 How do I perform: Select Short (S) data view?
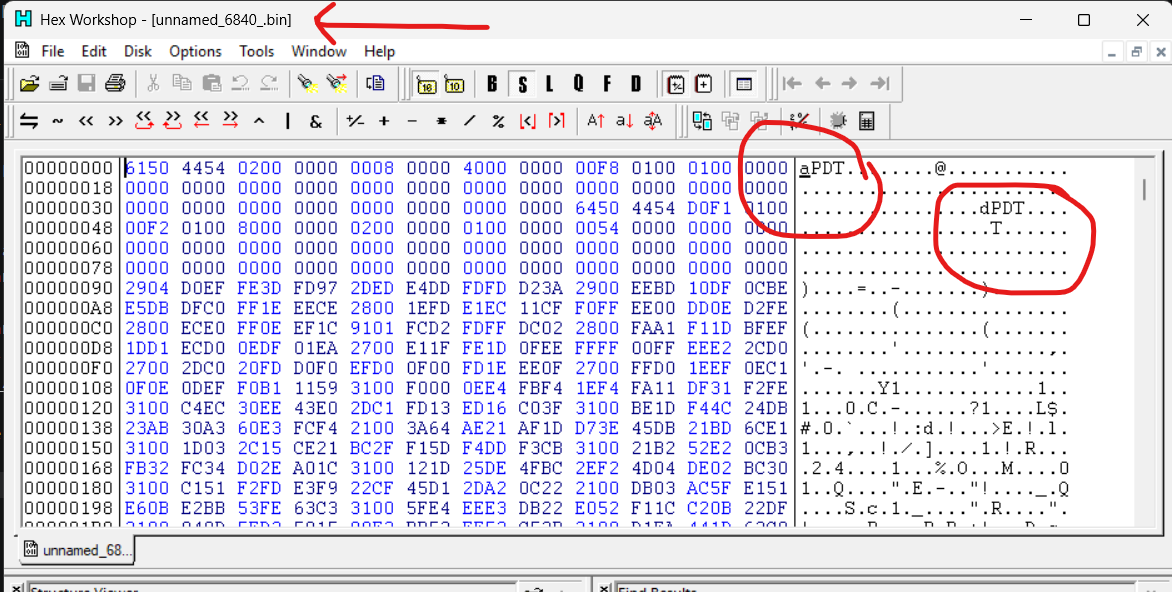(x=522, y=84)
